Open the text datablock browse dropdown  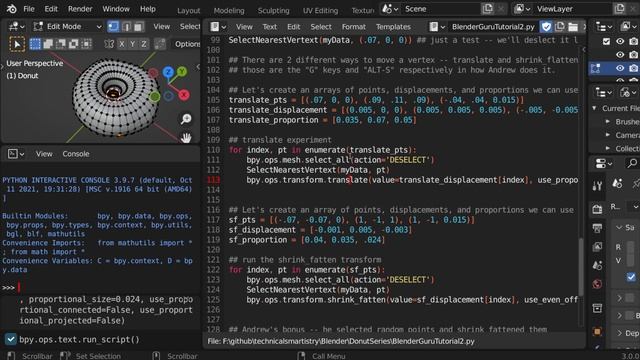pos(437,27)
